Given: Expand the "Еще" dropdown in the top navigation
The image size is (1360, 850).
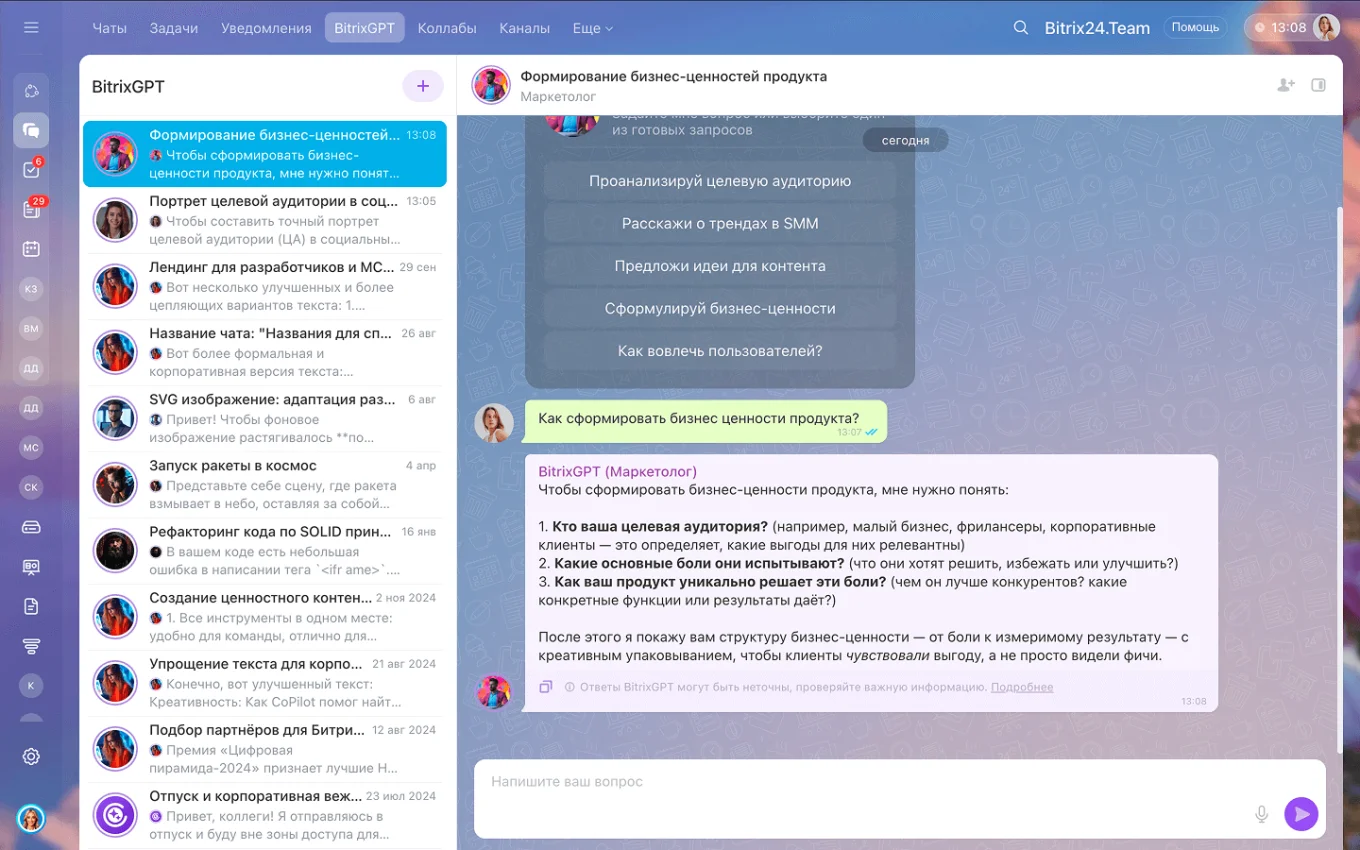Looking at the screenshot, I should (592, 28).
